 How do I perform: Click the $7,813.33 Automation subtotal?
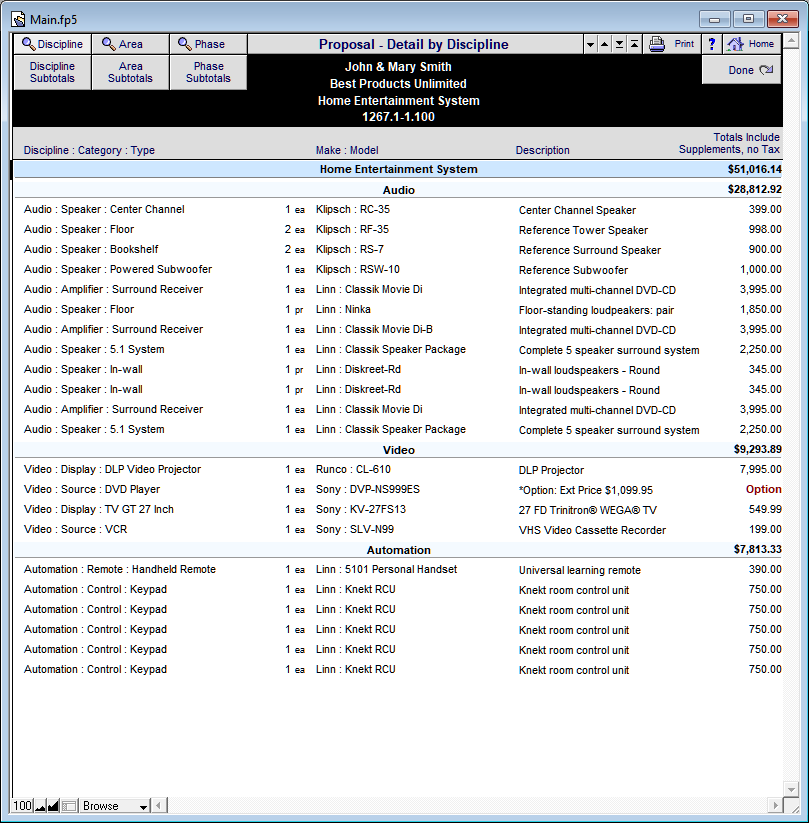(x=758, y=549)
